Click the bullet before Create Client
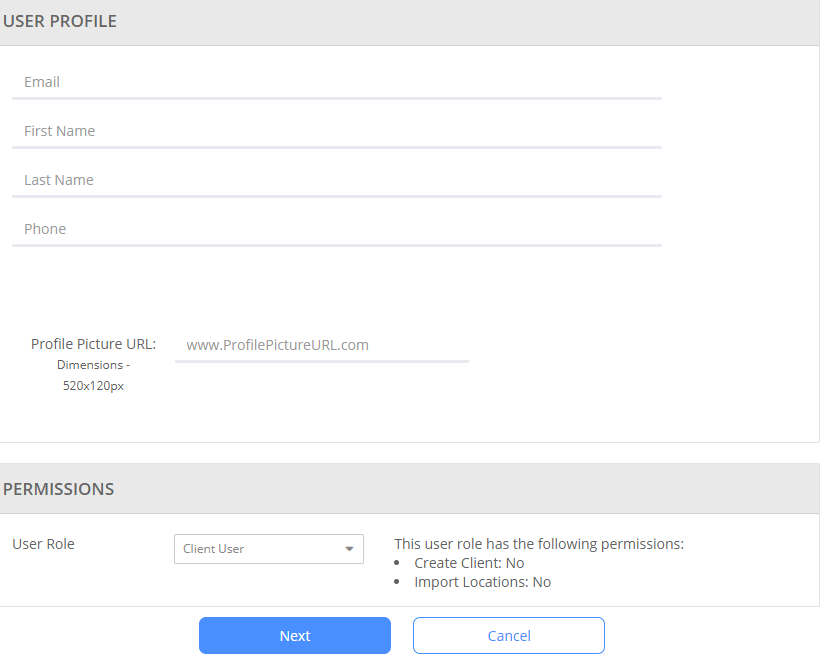This screenshot has height=663, width=839. click(396, 563)
